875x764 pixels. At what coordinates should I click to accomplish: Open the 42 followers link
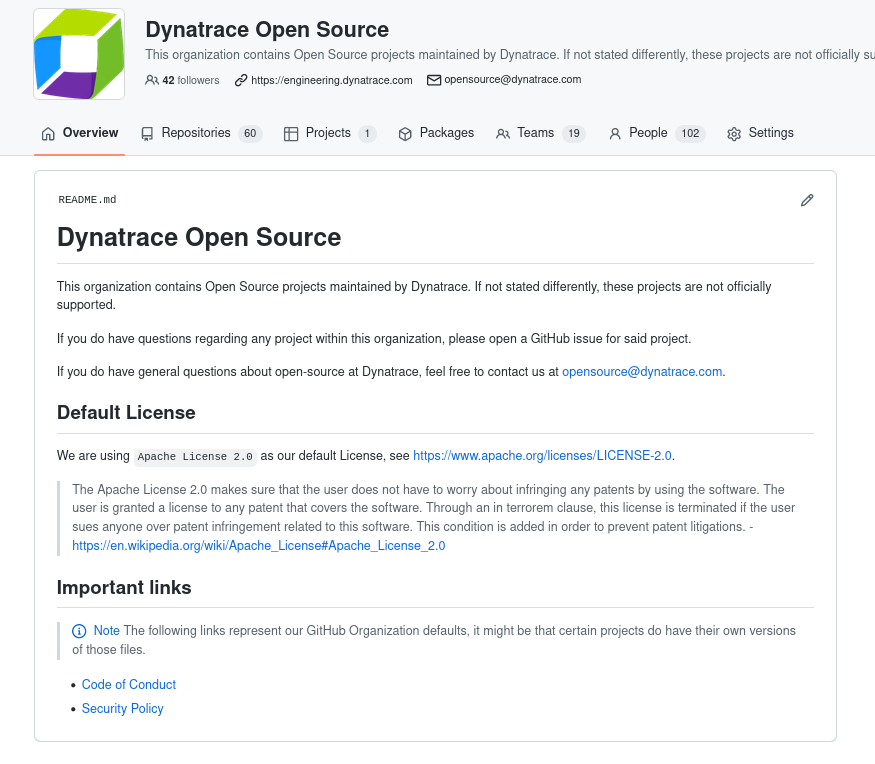tap(190, 80)
